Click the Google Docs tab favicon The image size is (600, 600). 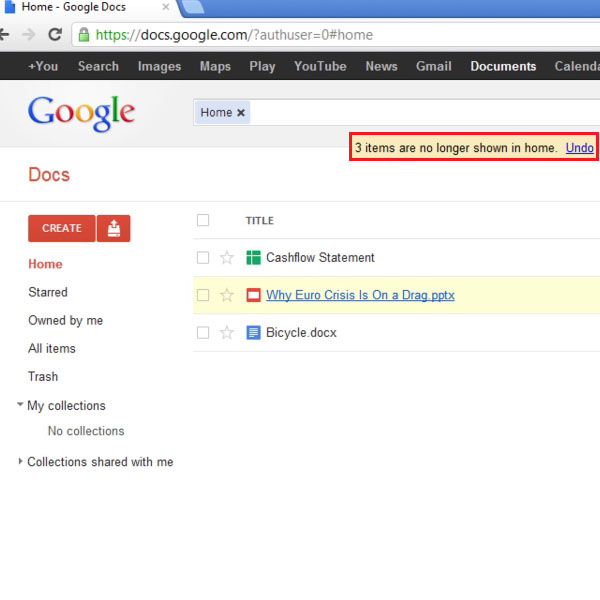click(x=10, y=7)
